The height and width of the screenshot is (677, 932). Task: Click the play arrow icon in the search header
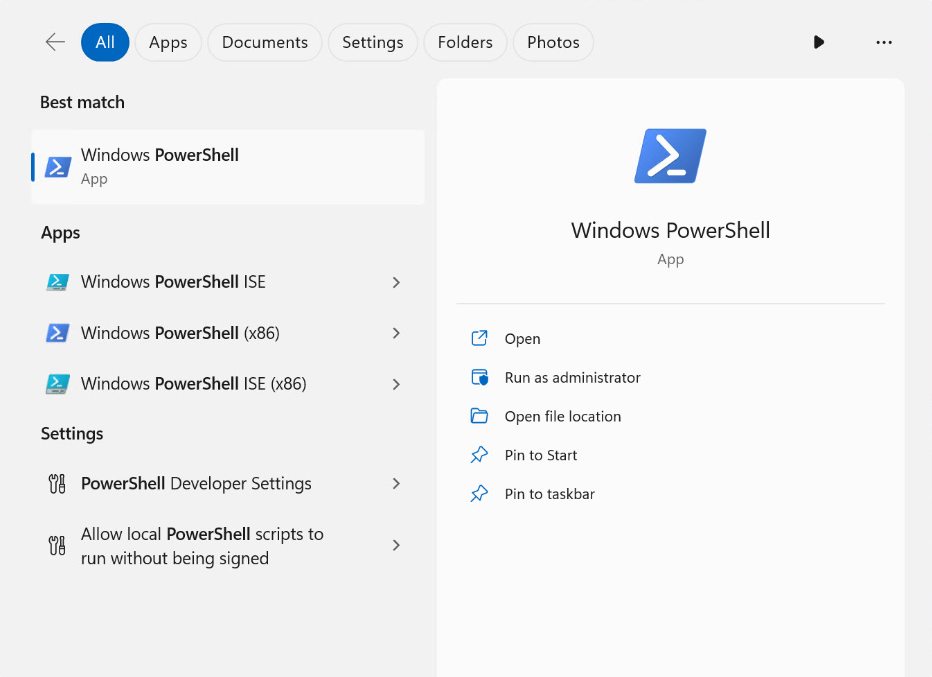point(818,42)
